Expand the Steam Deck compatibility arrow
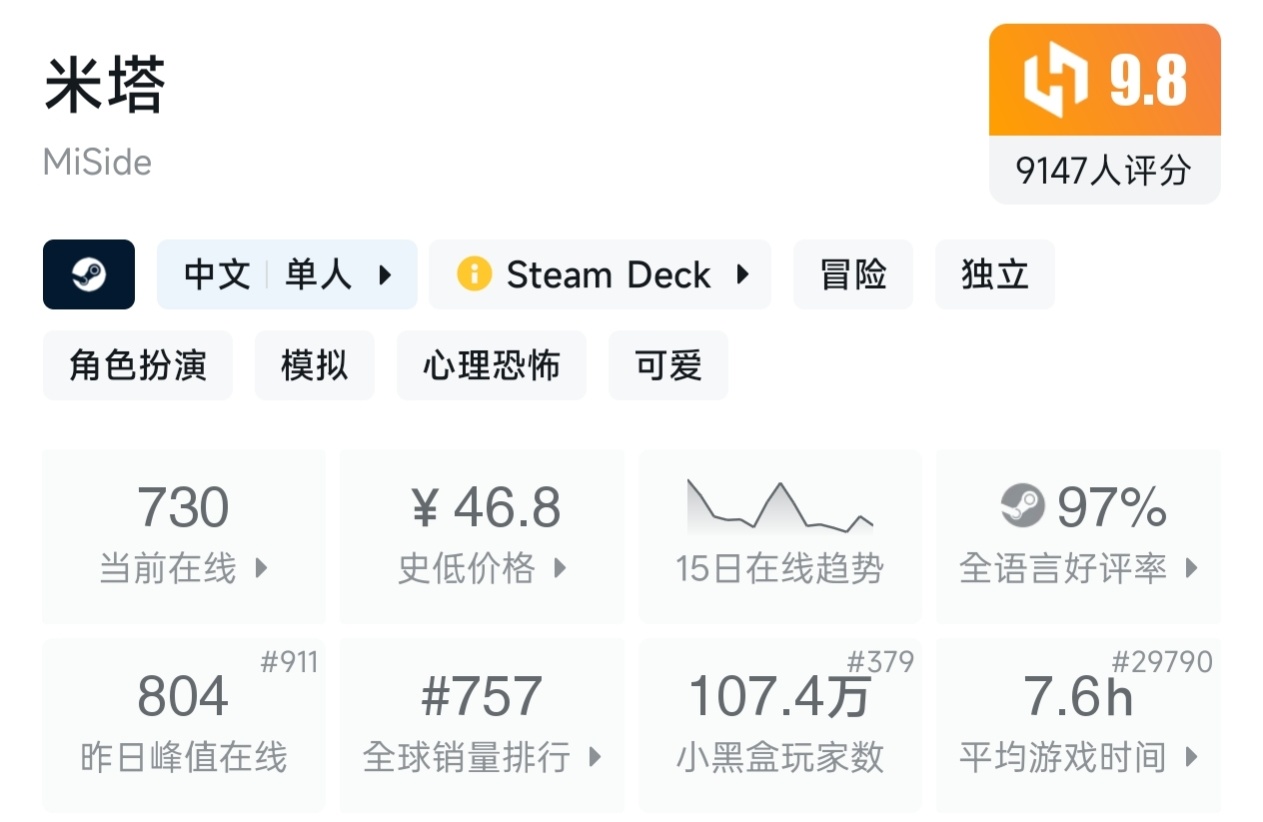Image resolution: width=1263 pixels, height=822 pixels. 742,274
